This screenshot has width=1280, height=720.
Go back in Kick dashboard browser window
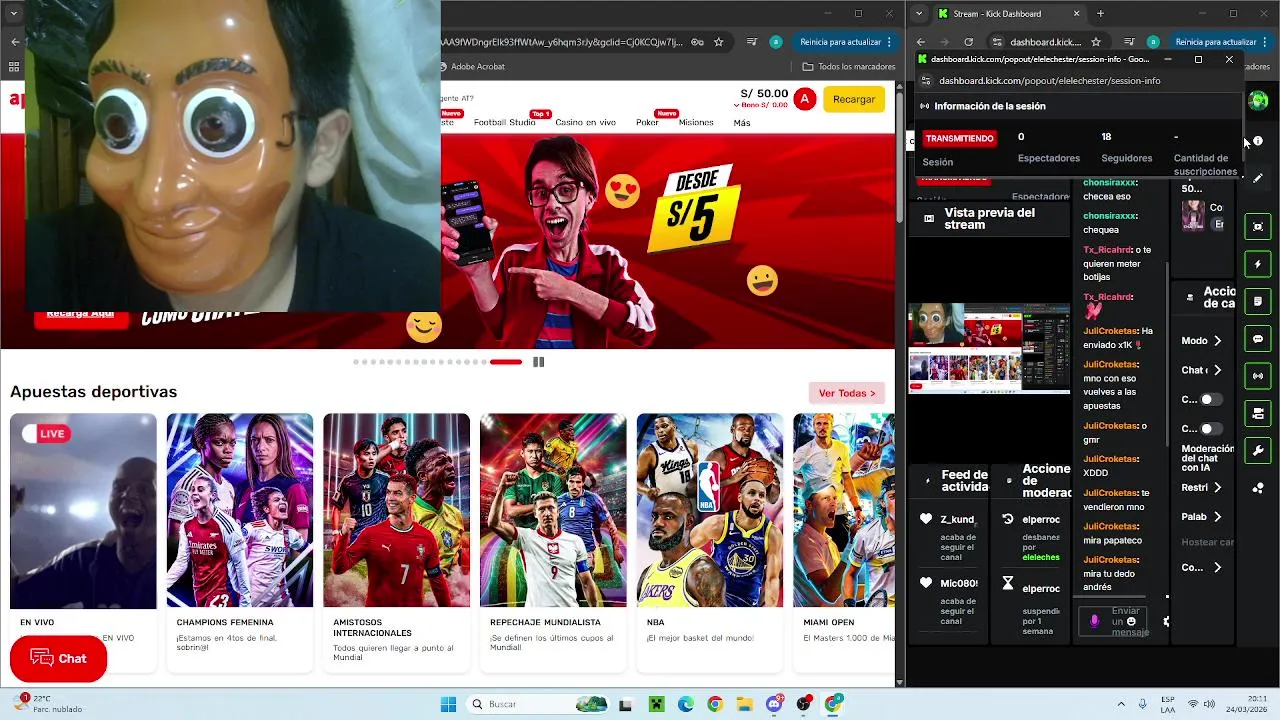[921, 42]
